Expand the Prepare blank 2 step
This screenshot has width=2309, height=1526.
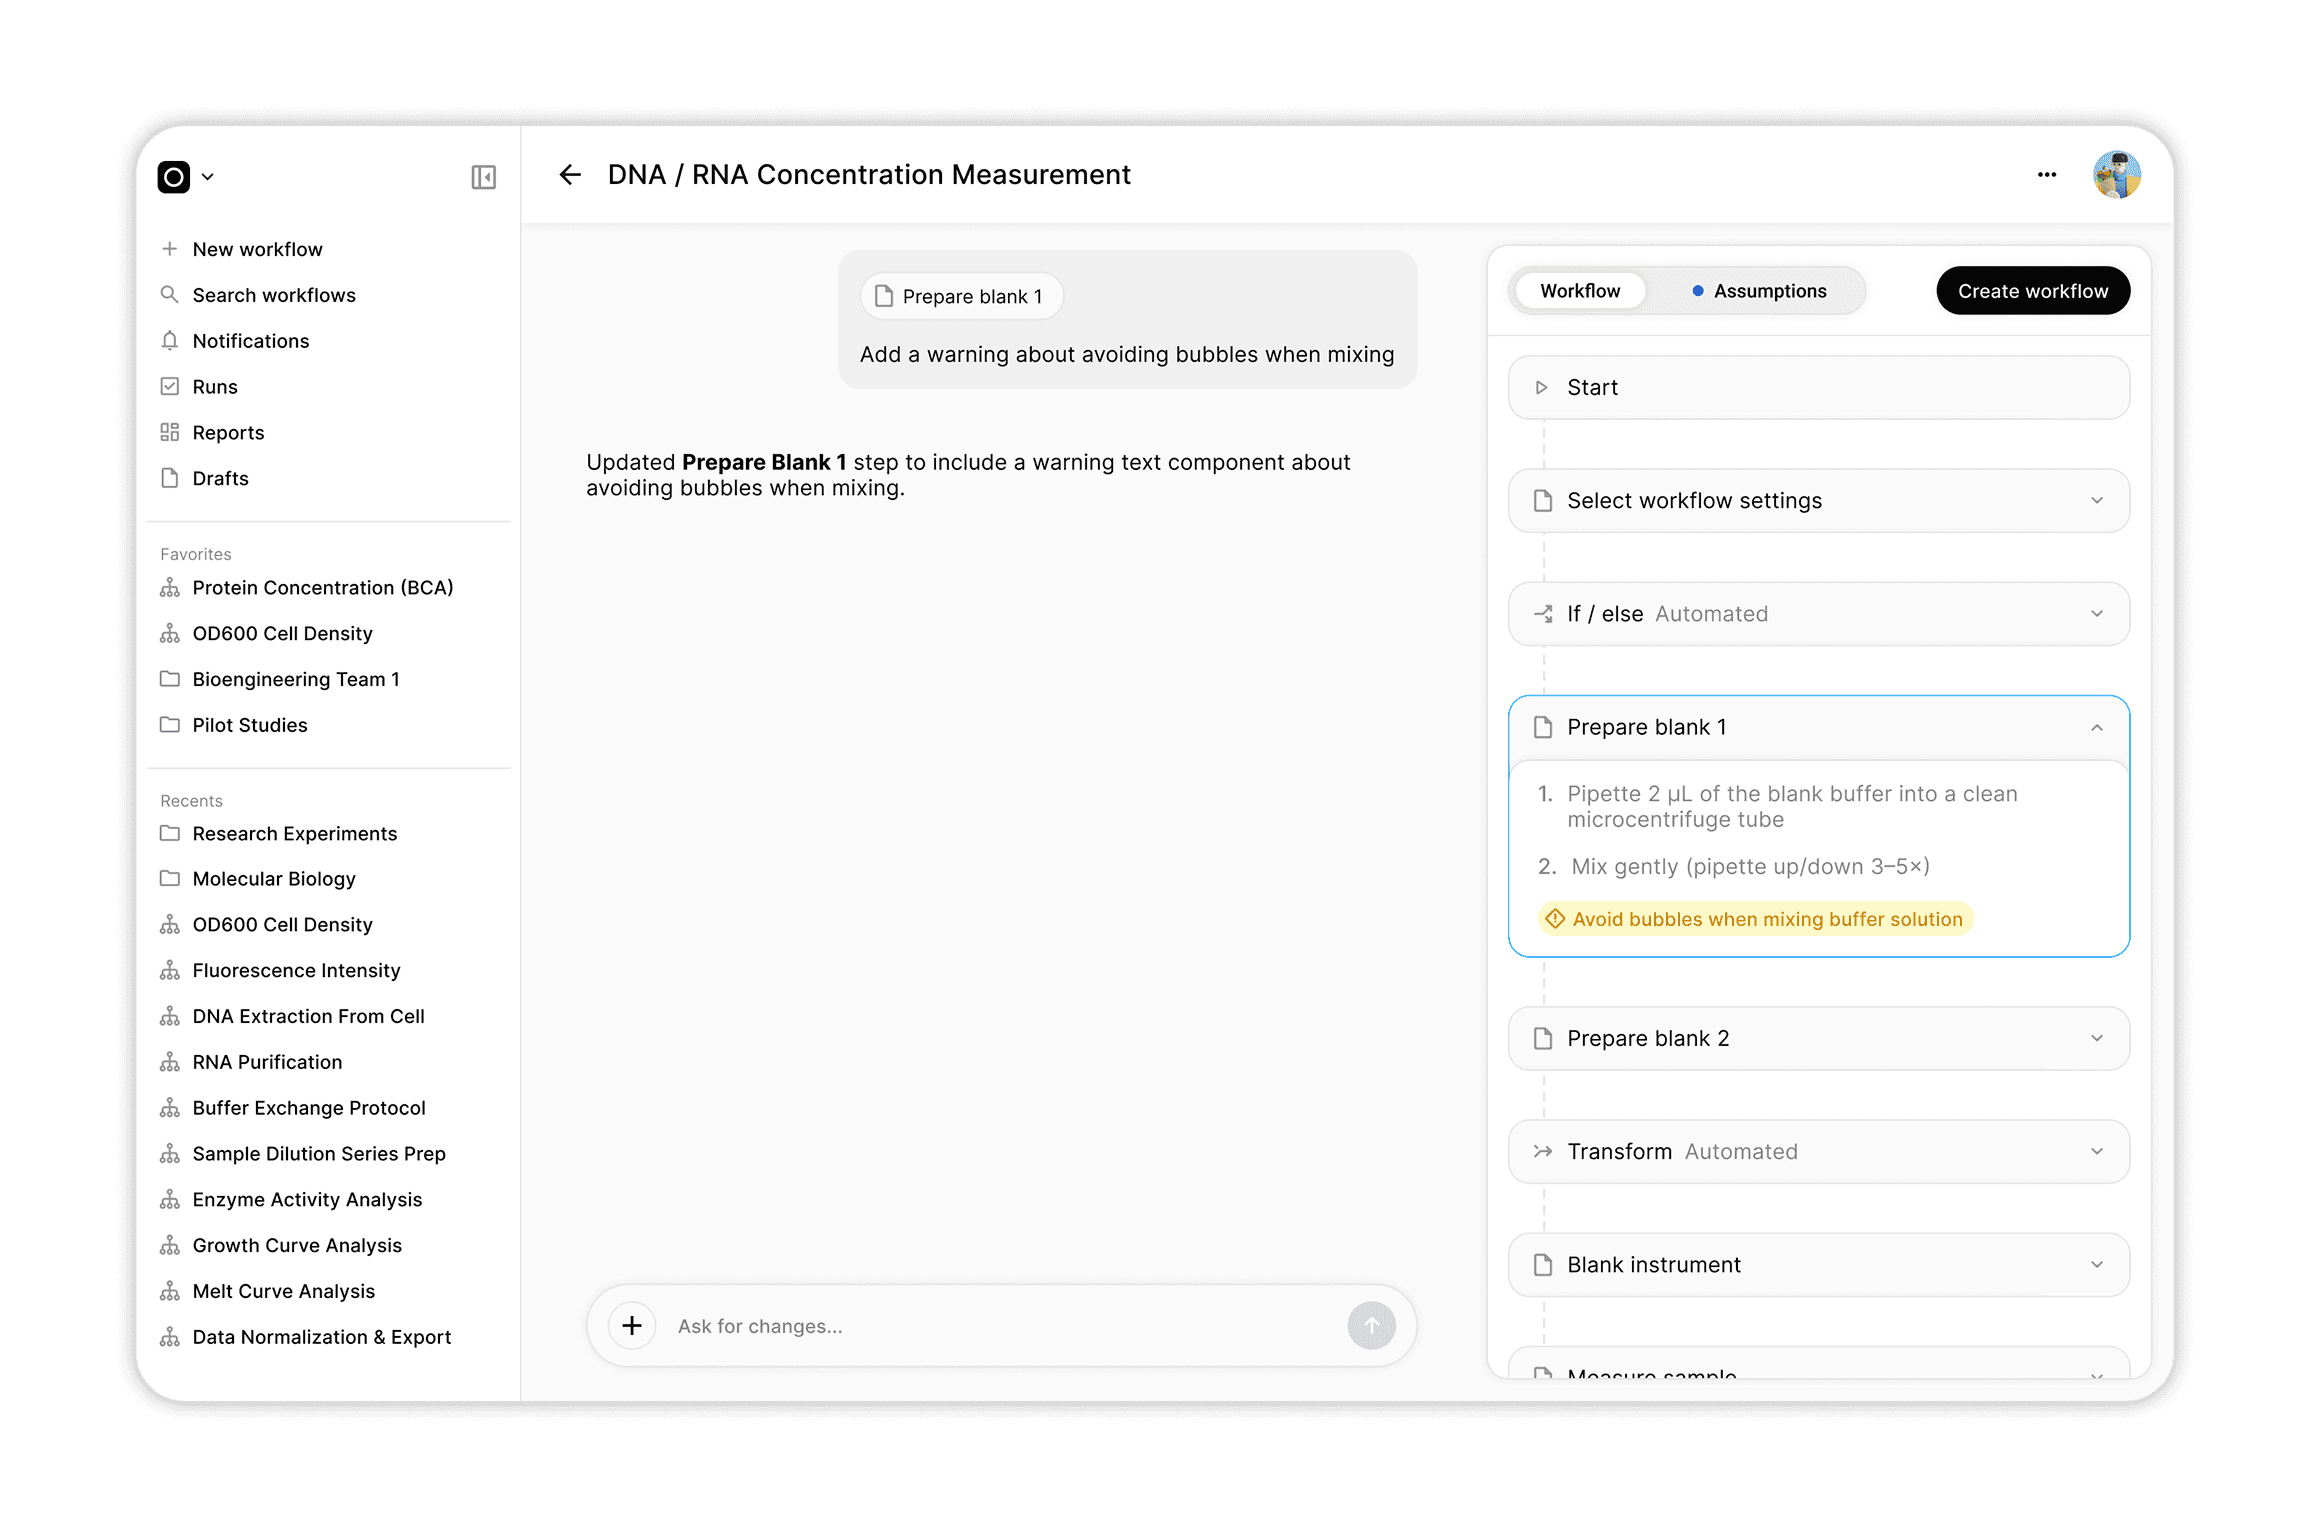(x=2097, y=1038)
